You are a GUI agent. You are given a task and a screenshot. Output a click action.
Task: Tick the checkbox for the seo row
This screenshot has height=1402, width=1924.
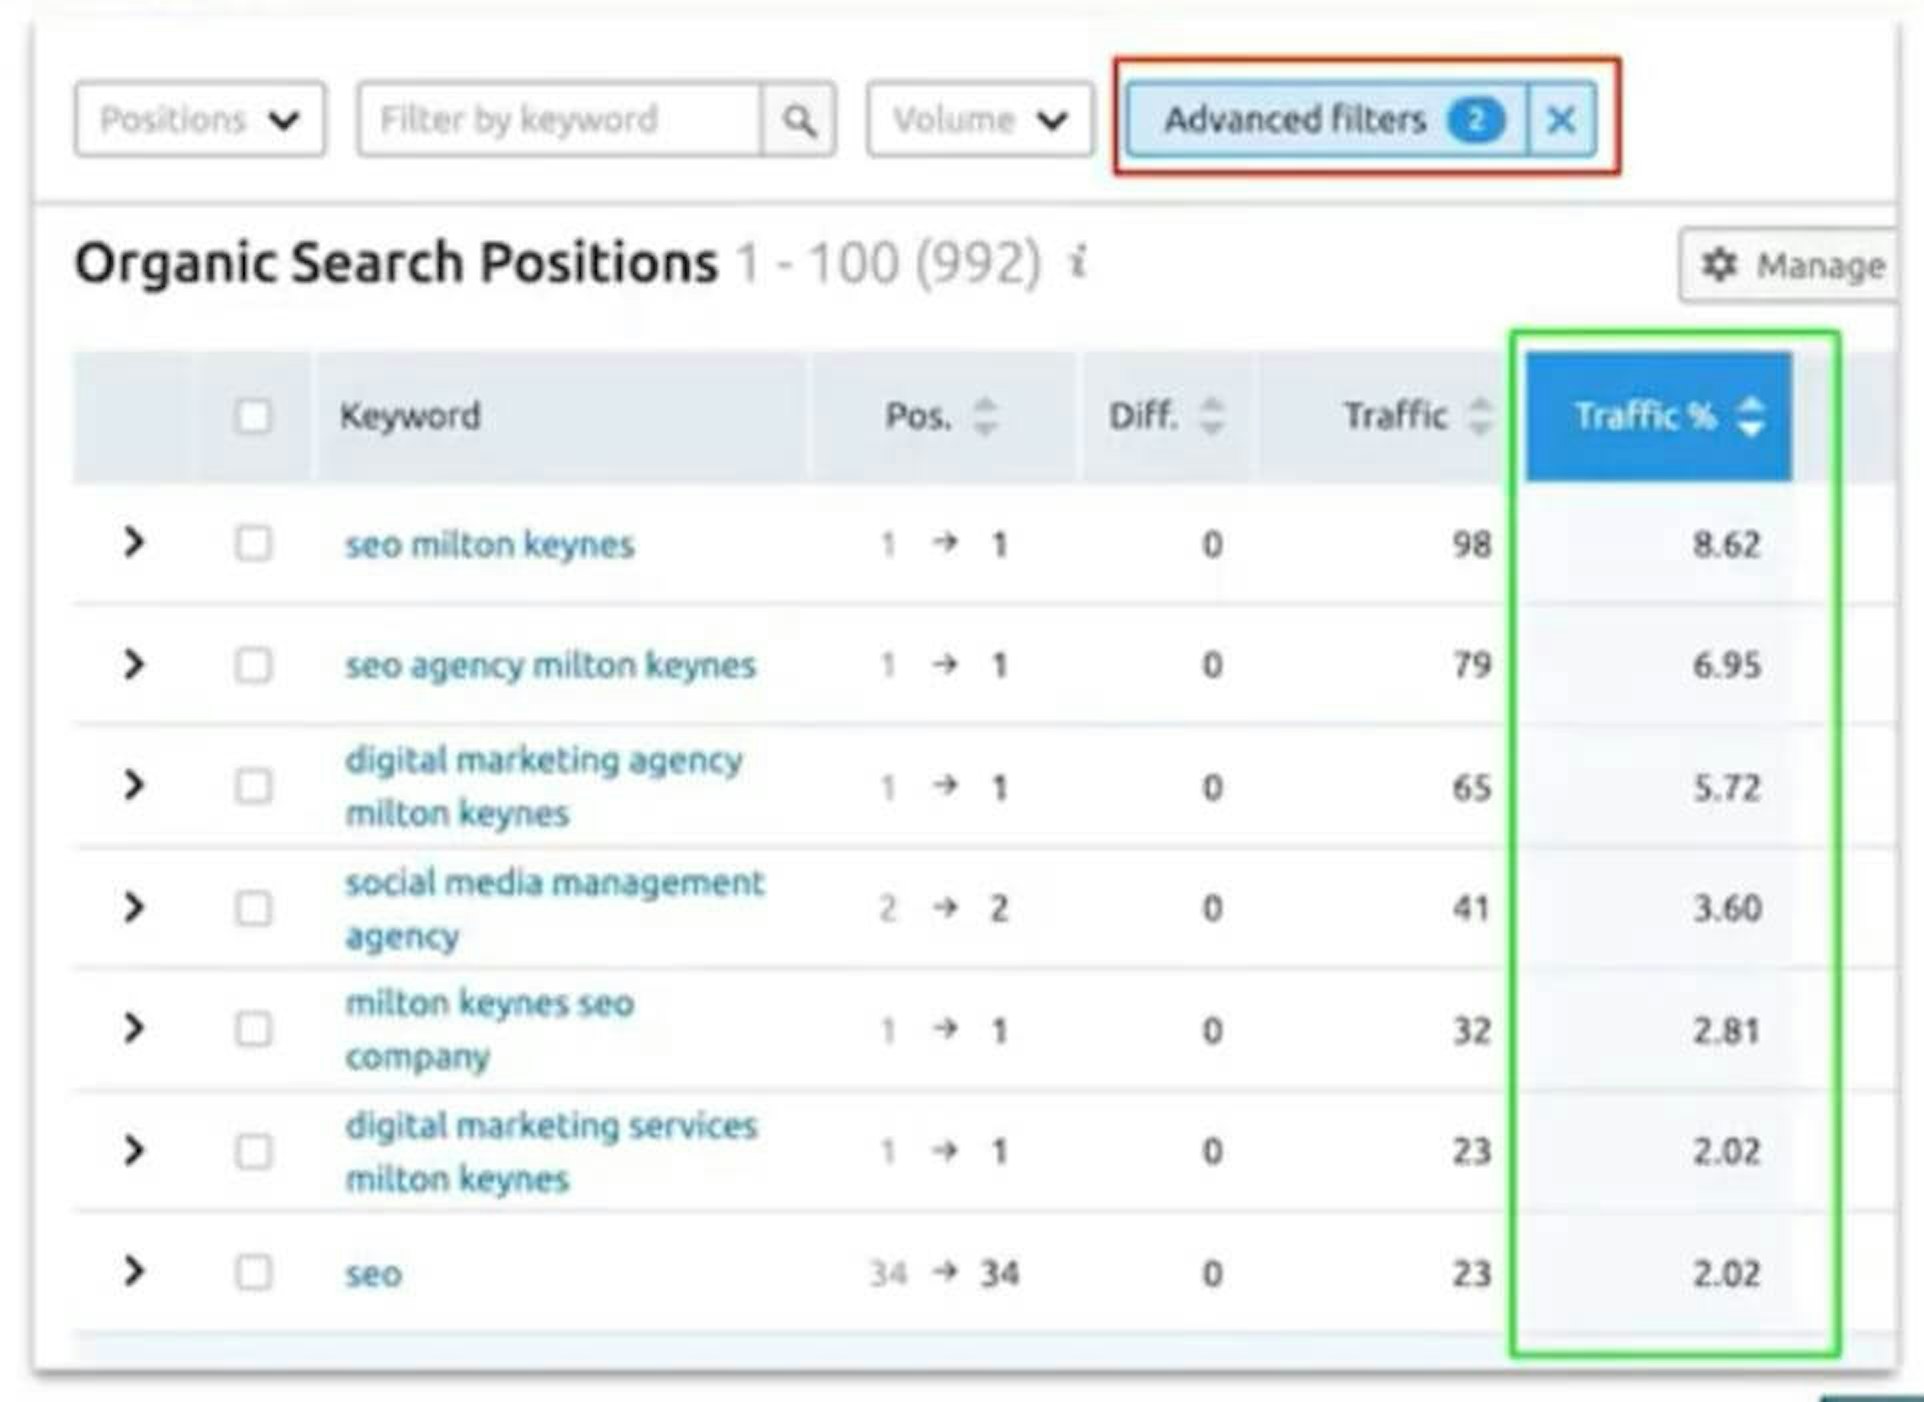click(x=253, y=1273)
